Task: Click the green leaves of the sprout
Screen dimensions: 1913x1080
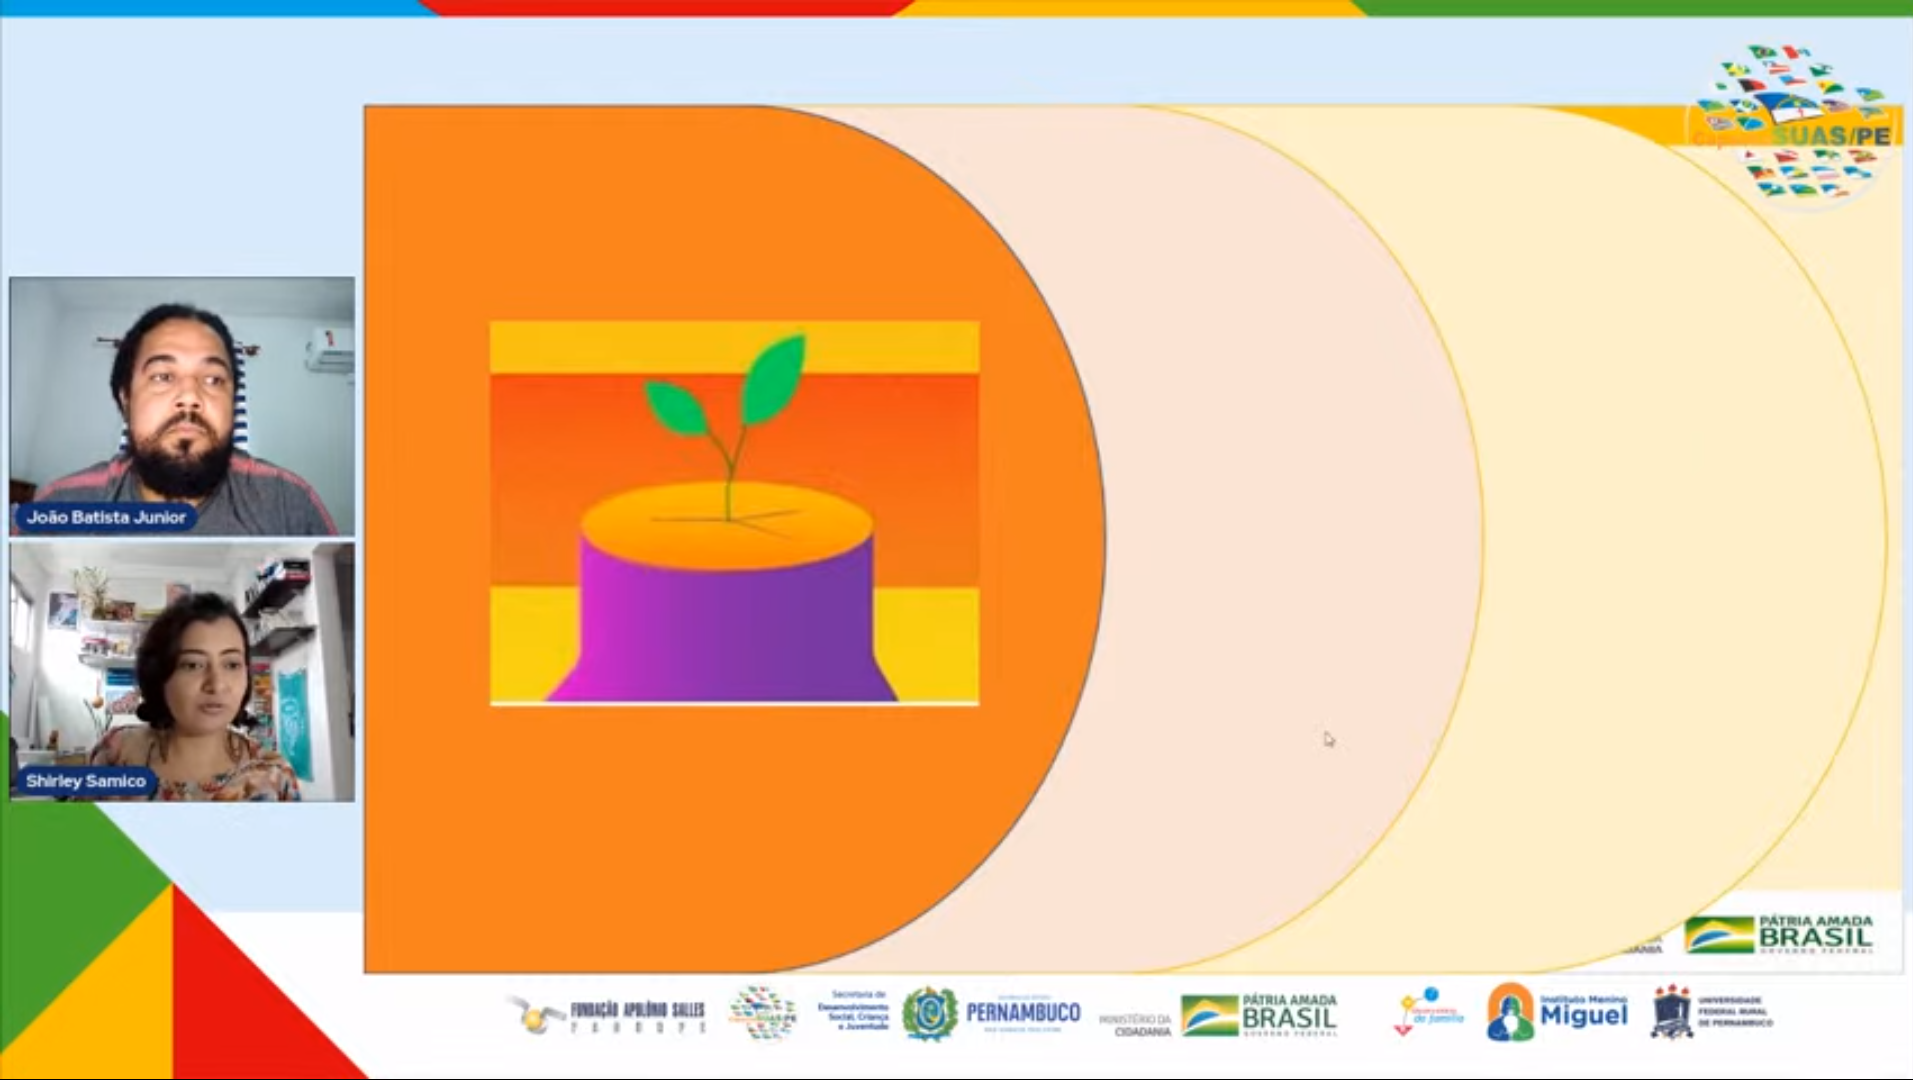Action: tap(772, 382)
